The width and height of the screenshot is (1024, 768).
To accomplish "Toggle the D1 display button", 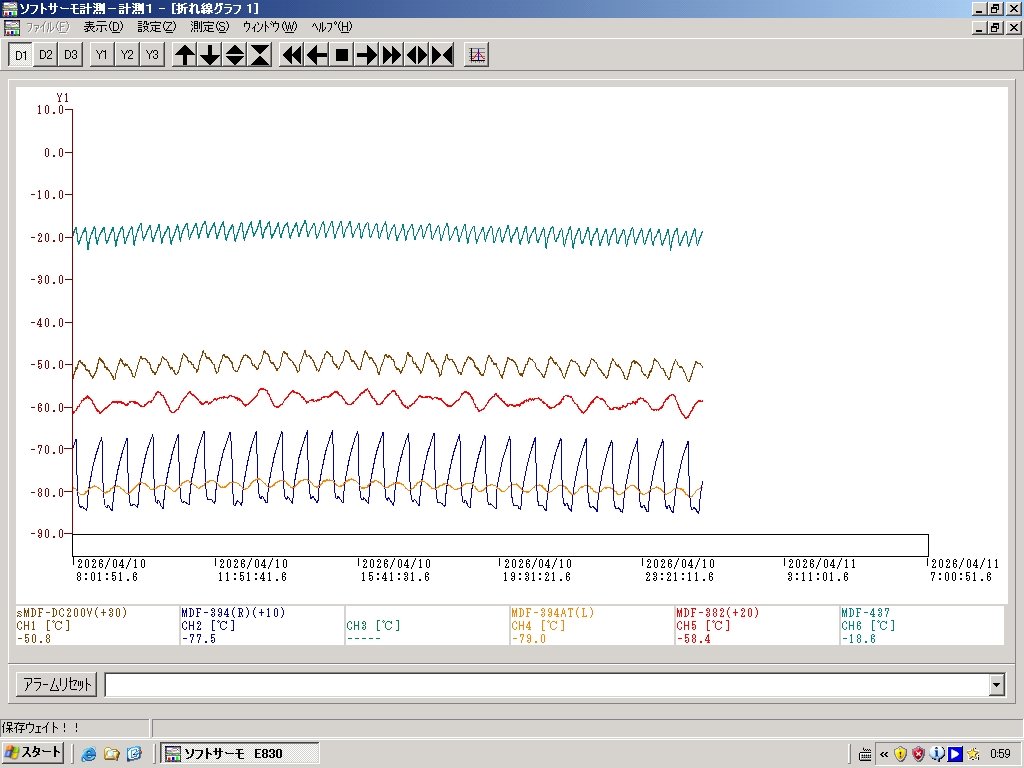I will click(20, 55).
